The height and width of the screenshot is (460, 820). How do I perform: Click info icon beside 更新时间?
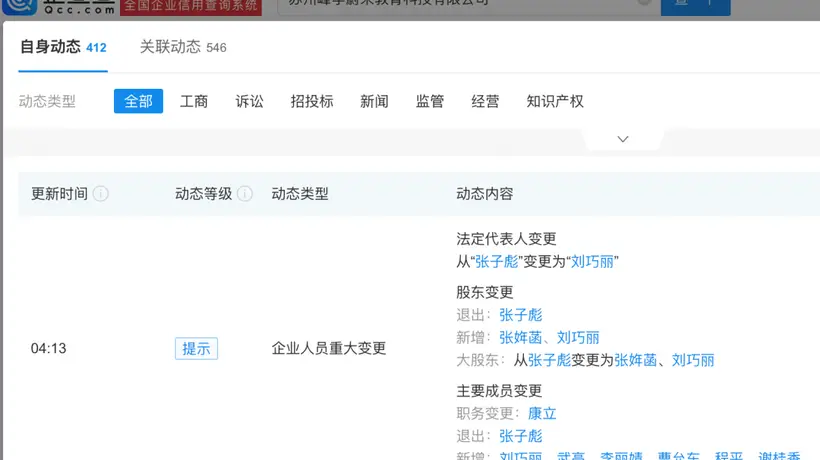coord(100,194)
